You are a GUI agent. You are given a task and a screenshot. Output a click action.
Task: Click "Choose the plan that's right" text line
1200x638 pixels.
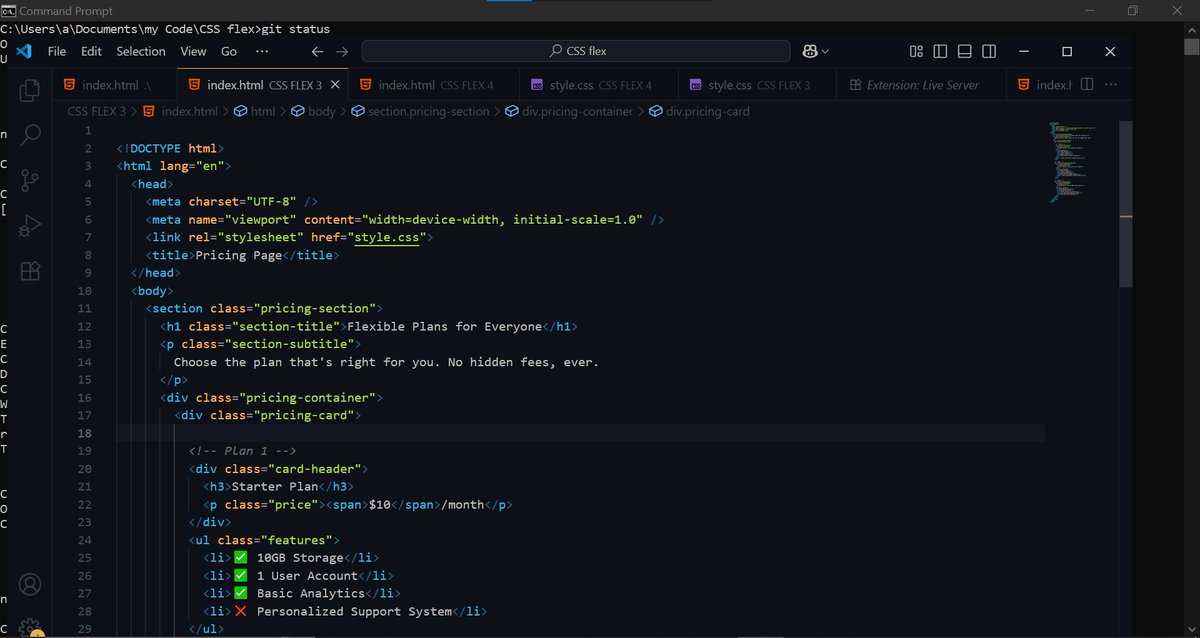386,362
